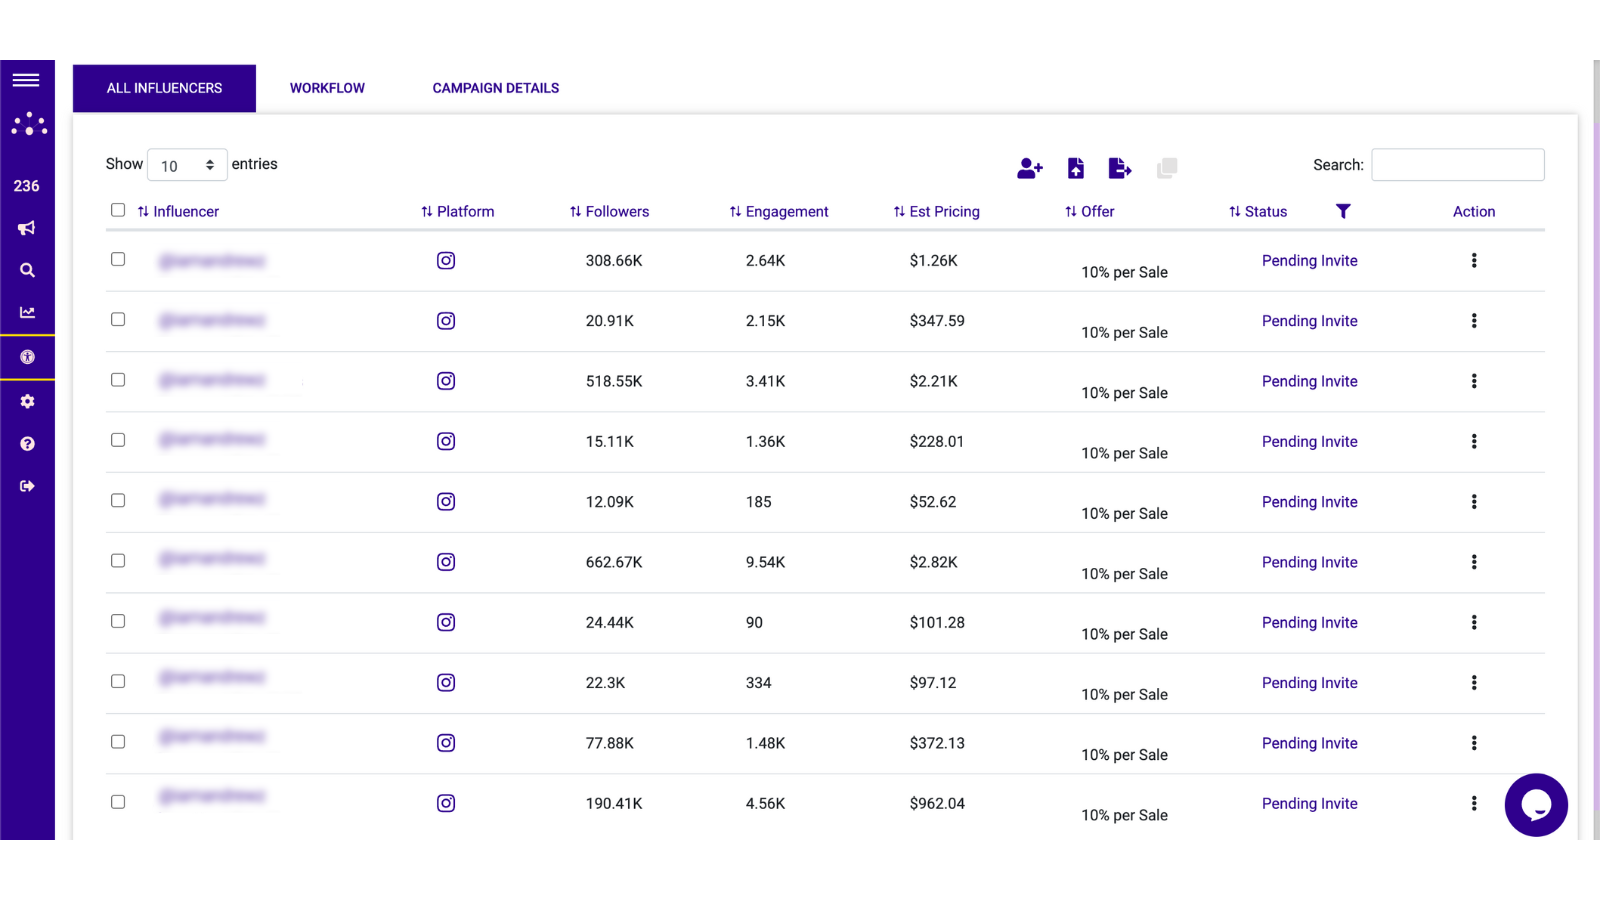Click the greyed-out copy icon
Image resolution: width=1600 pixels, height=900 pixels.
(1167, 168)
